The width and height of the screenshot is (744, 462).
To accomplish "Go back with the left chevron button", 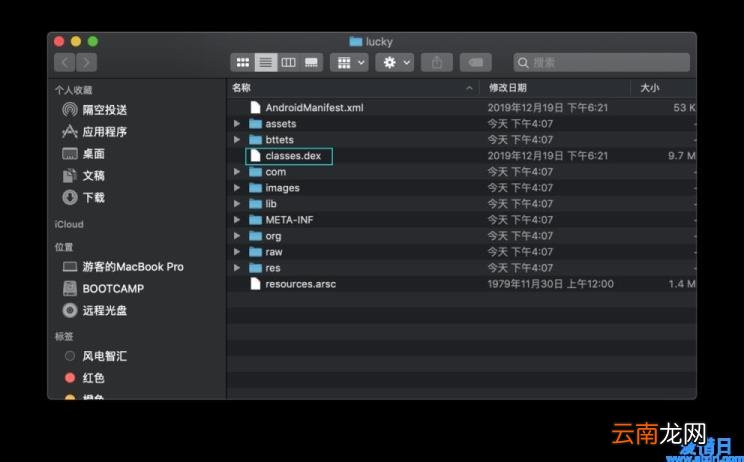I will (65, 62).
